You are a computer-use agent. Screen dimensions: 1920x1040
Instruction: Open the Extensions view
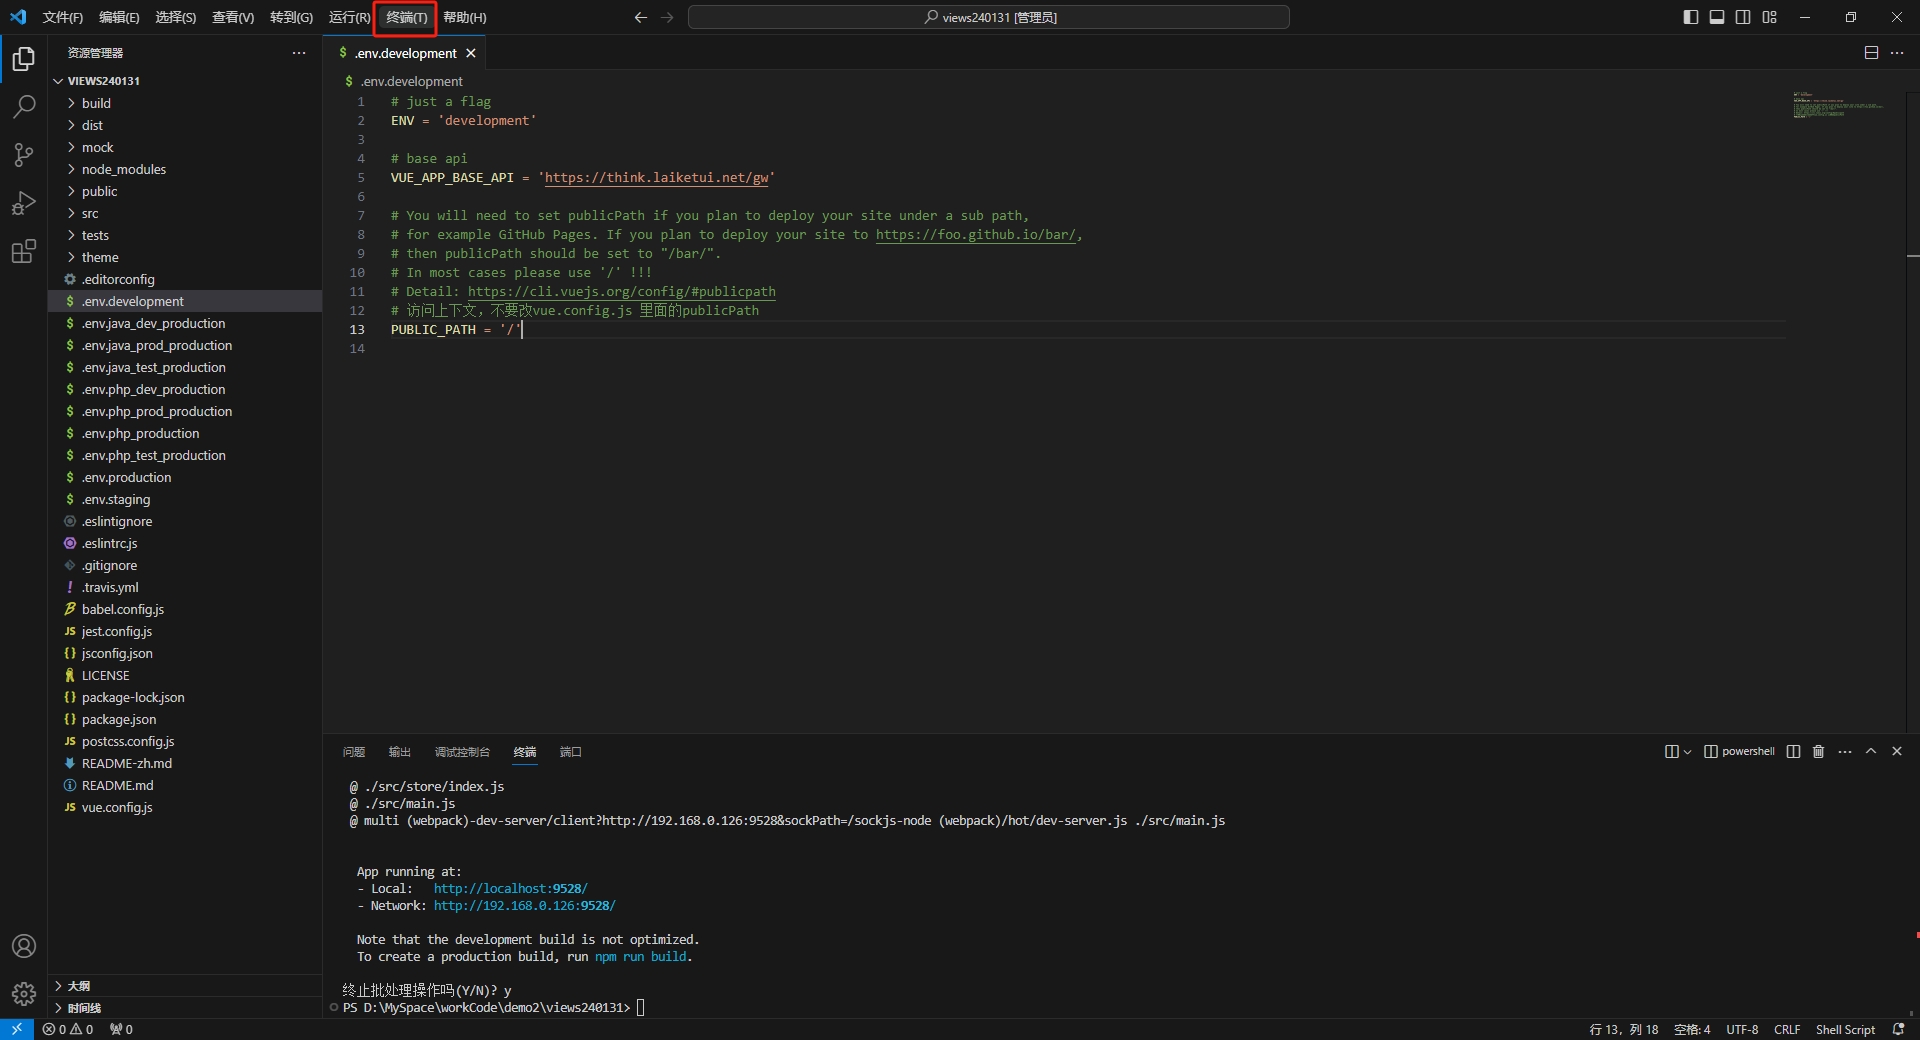pyautogui.click(x=24, y=251)
